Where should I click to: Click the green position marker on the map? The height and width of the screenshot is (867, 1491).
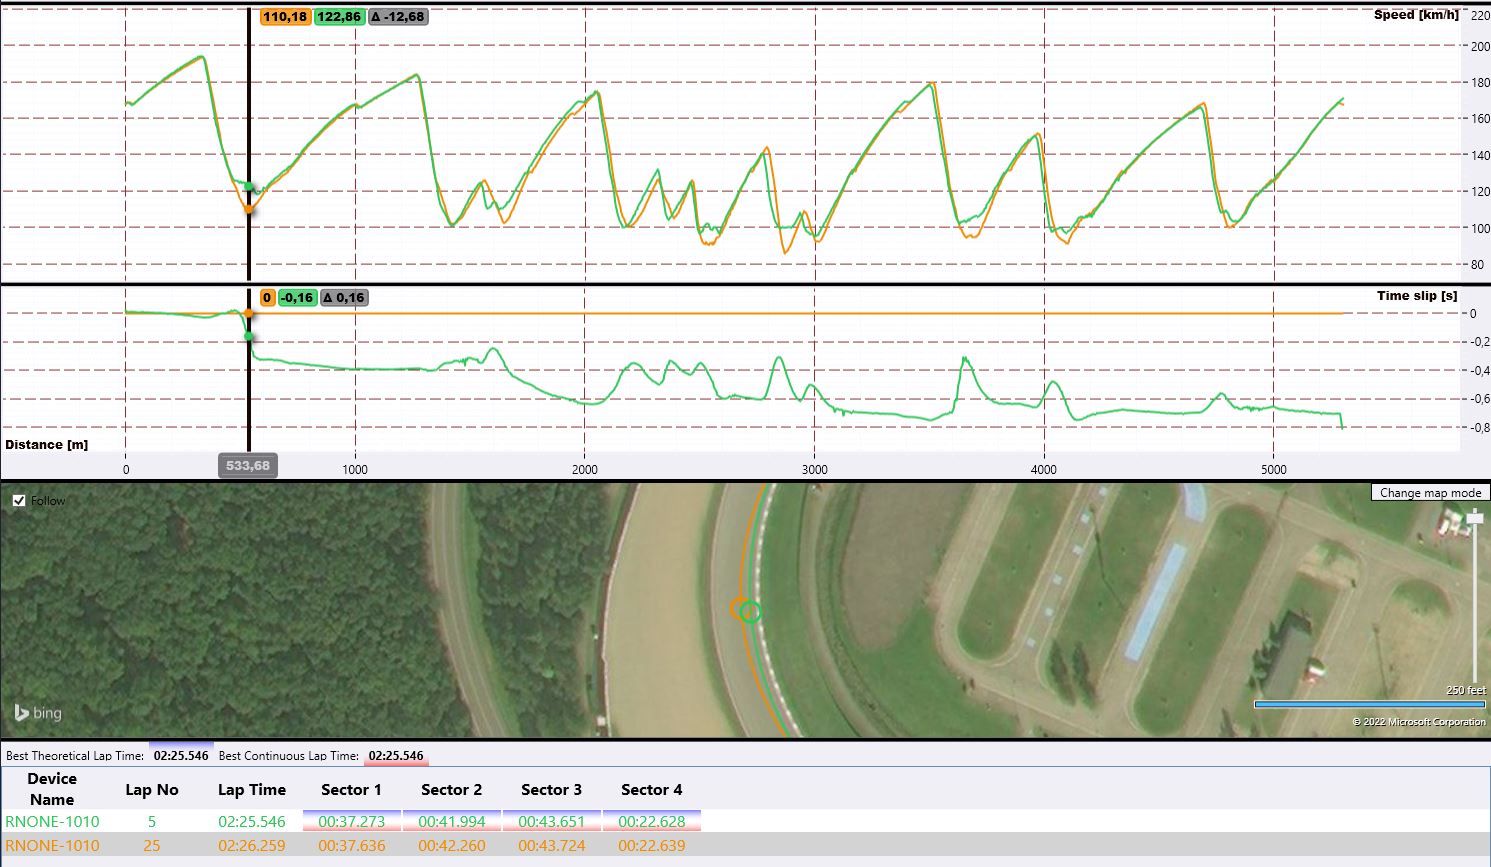coord(751,612)
